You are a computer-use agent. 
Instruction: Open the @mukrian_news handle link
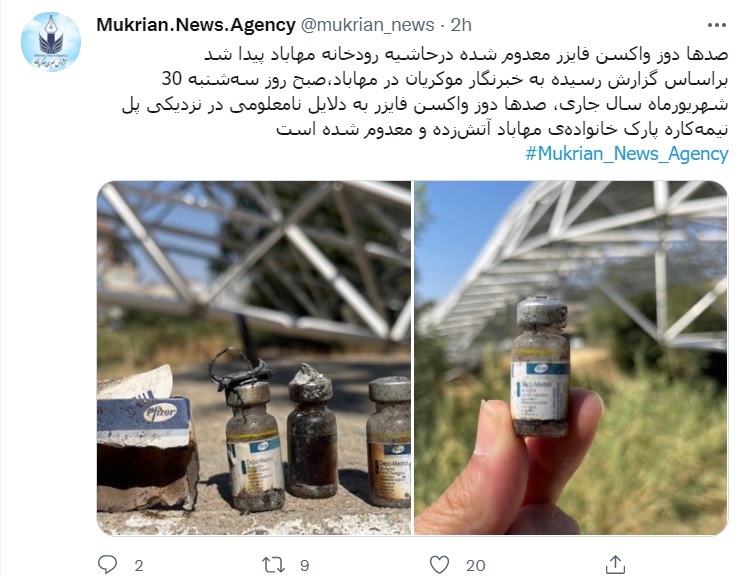click(367, 25)
